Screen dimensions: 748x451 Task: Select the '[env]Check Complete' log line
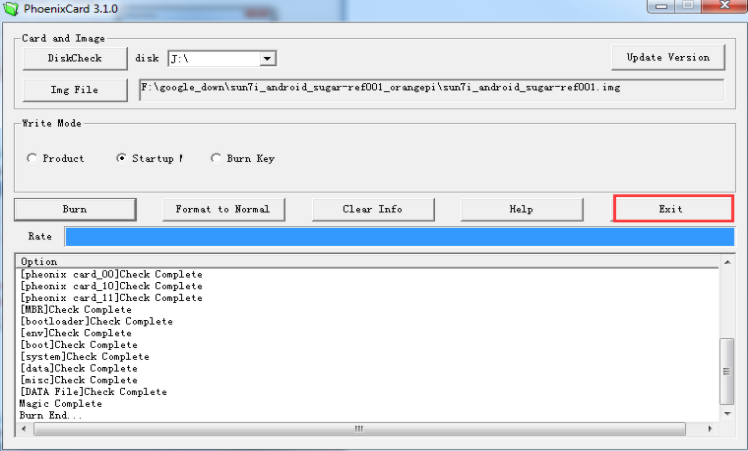[75, 333]
